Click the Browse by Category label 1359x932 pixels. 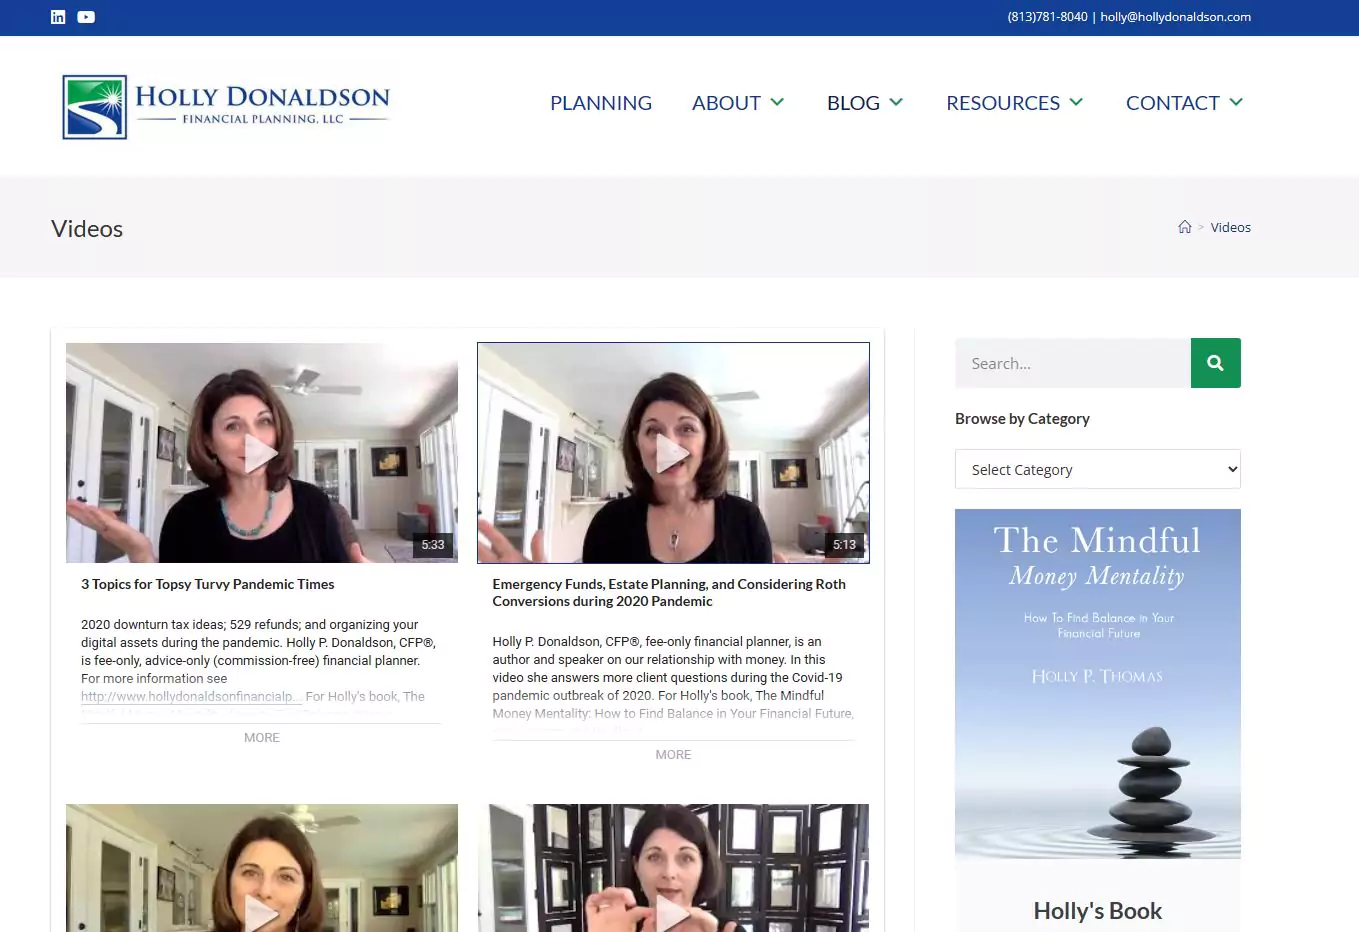pyautogui.click(x=1022, y=418)
